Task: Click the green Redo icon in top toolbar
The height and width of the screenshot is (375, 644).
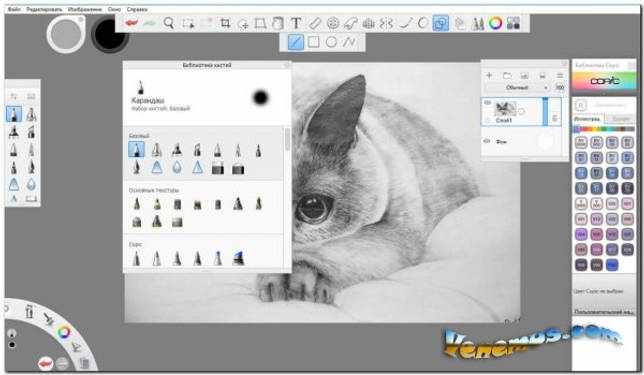Action: pyautogui.click(x=149, y=23)
